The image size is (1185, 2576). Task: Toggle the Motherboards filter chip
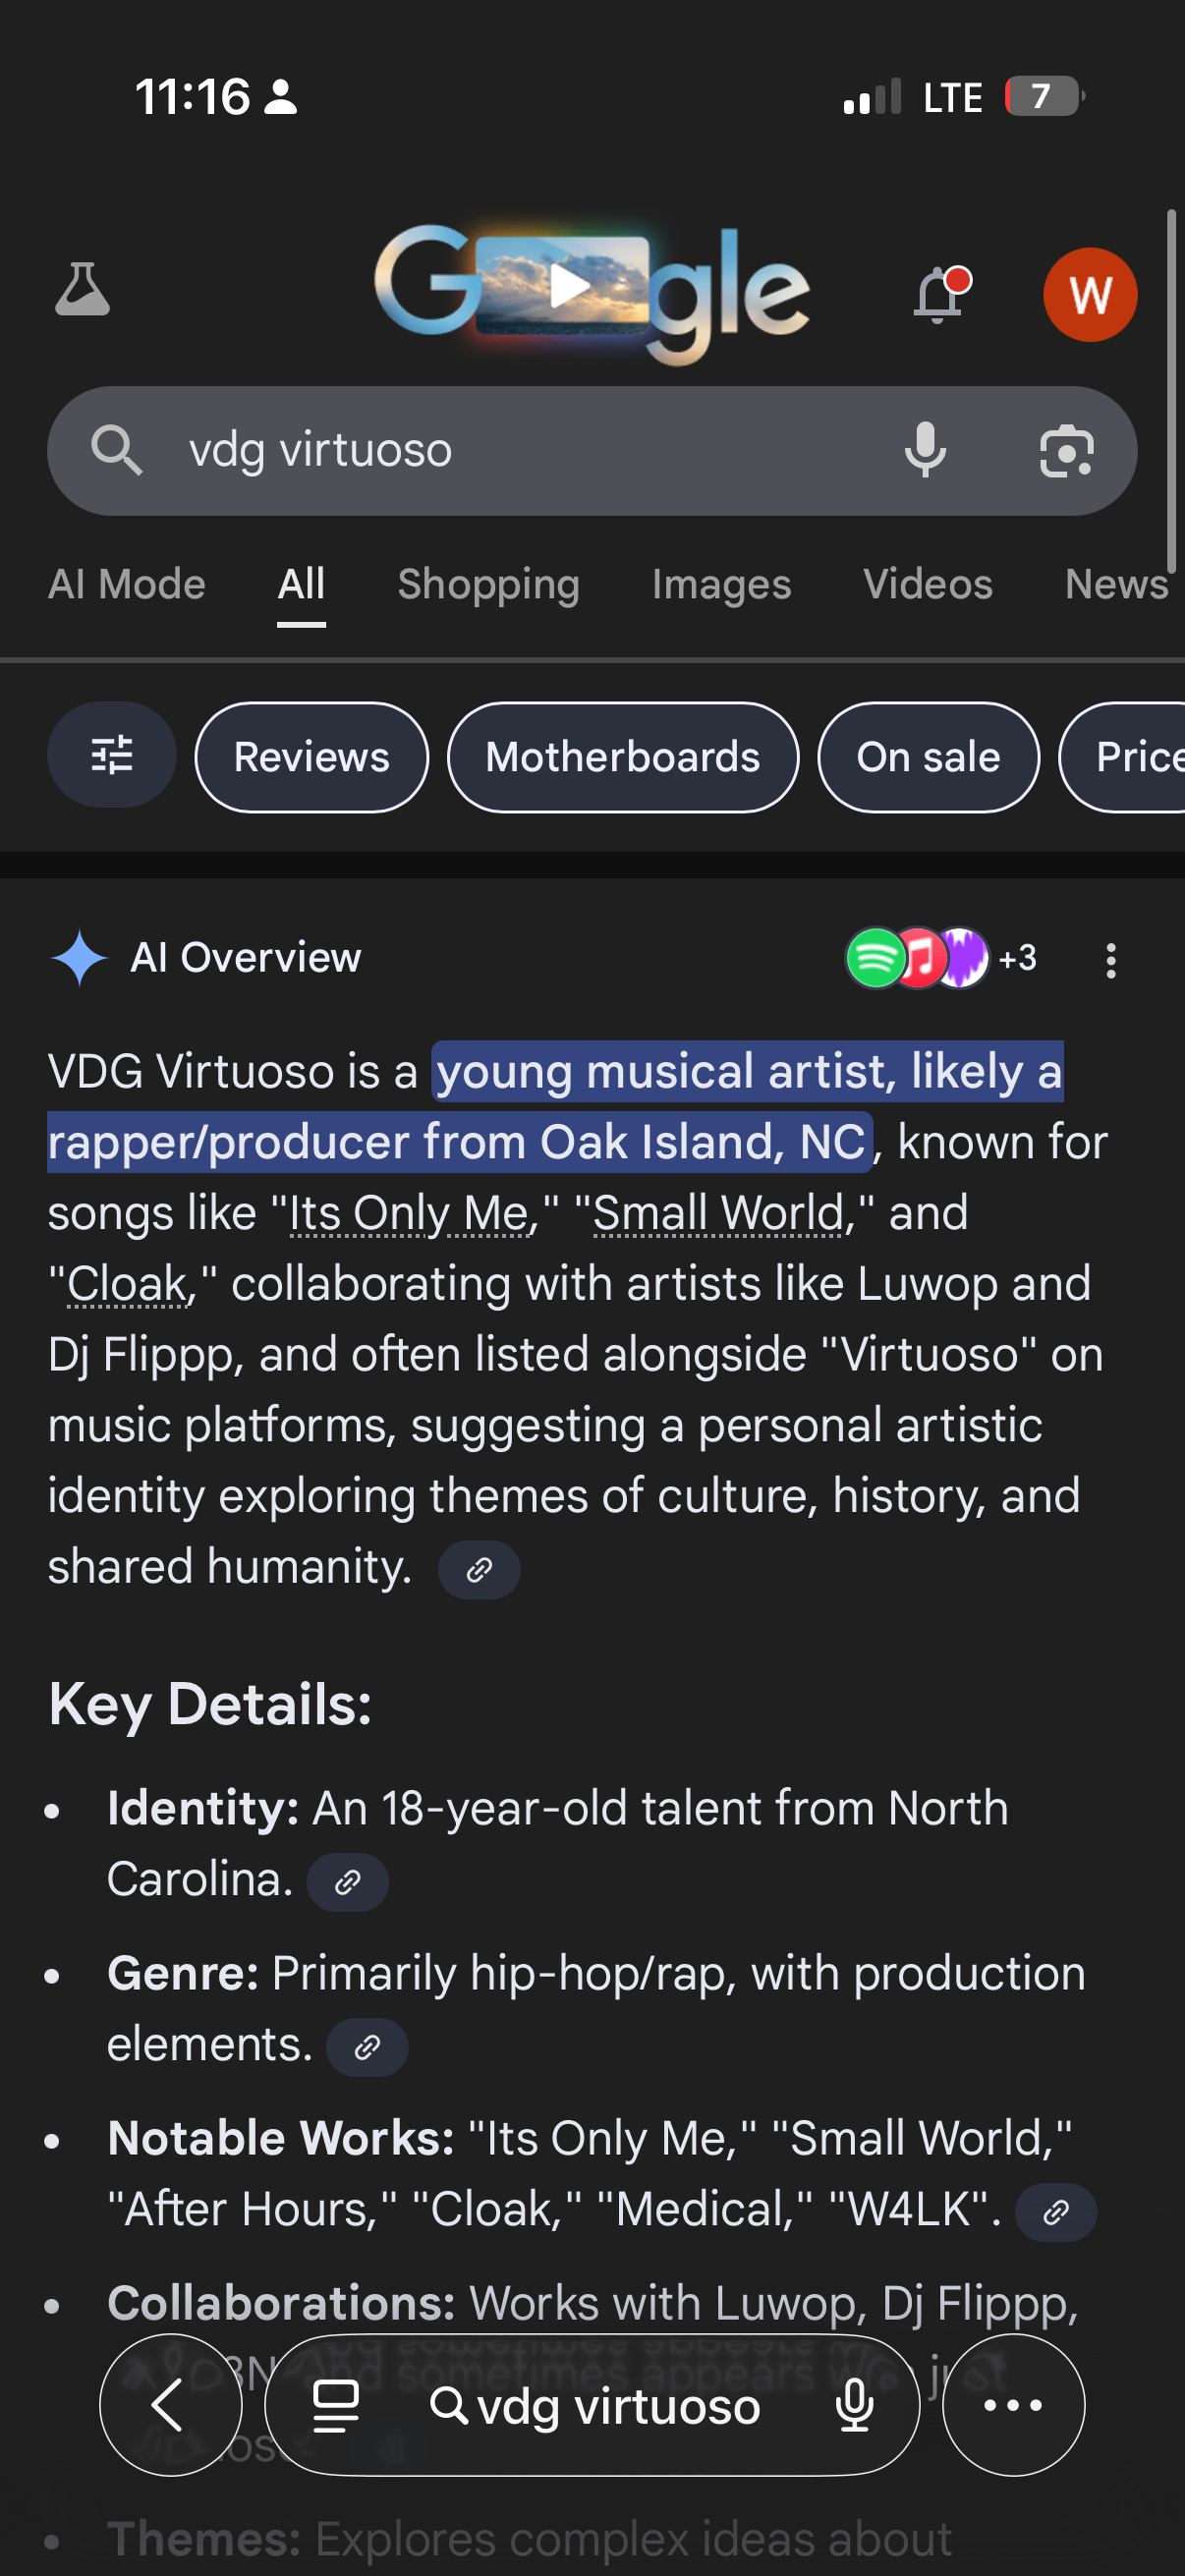point(622,757)
